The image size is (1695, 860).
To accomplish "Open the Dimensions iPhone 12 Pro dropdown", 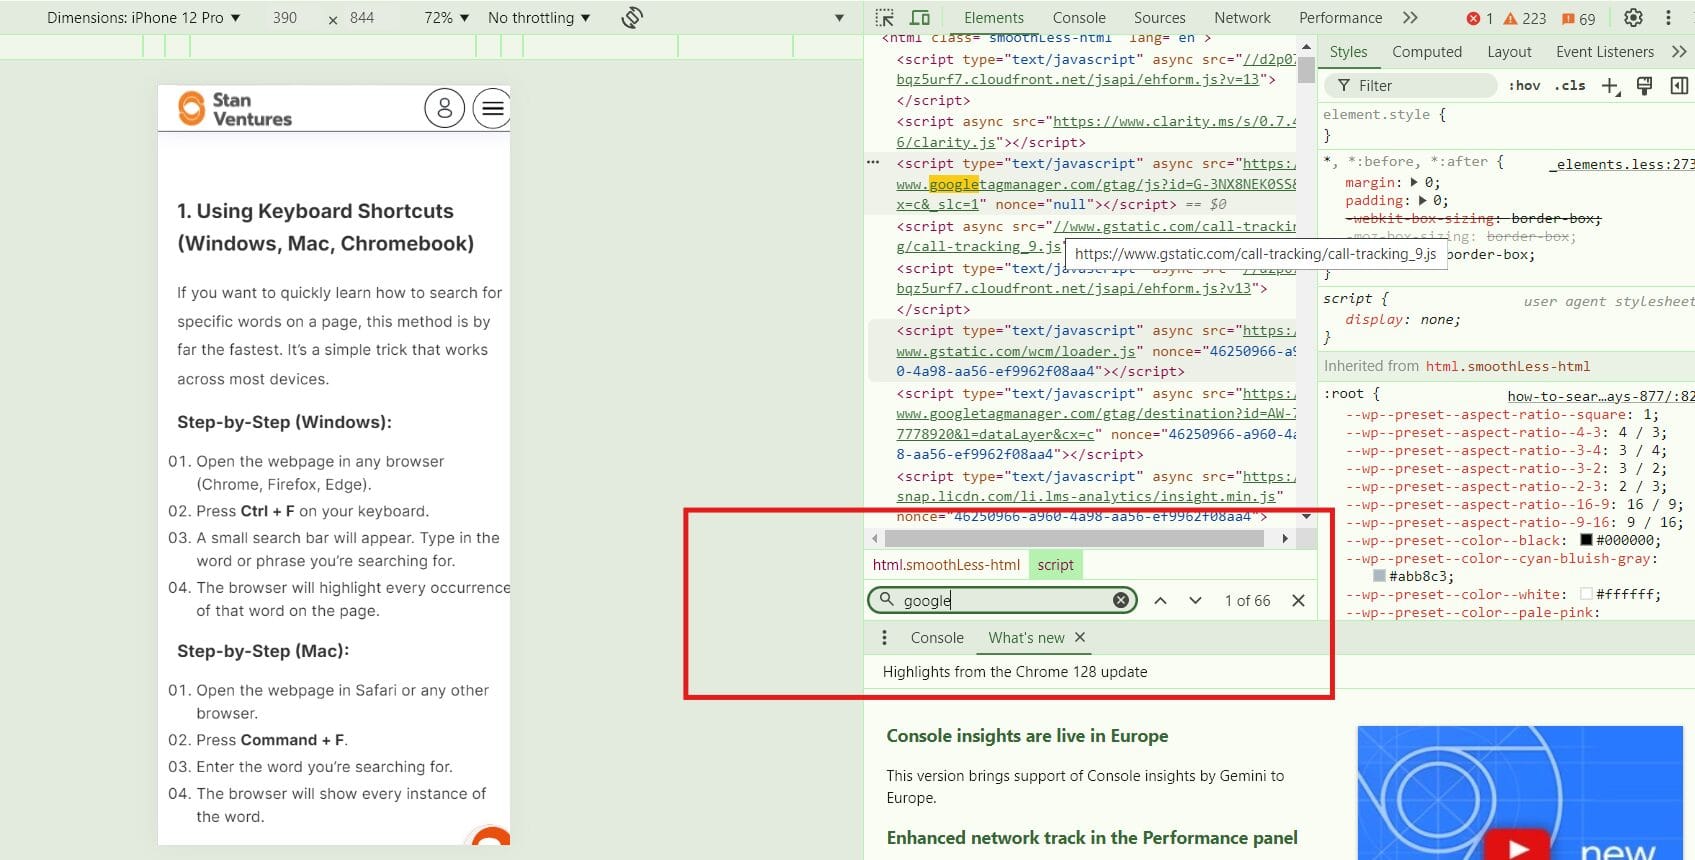I will click(144, 18).
